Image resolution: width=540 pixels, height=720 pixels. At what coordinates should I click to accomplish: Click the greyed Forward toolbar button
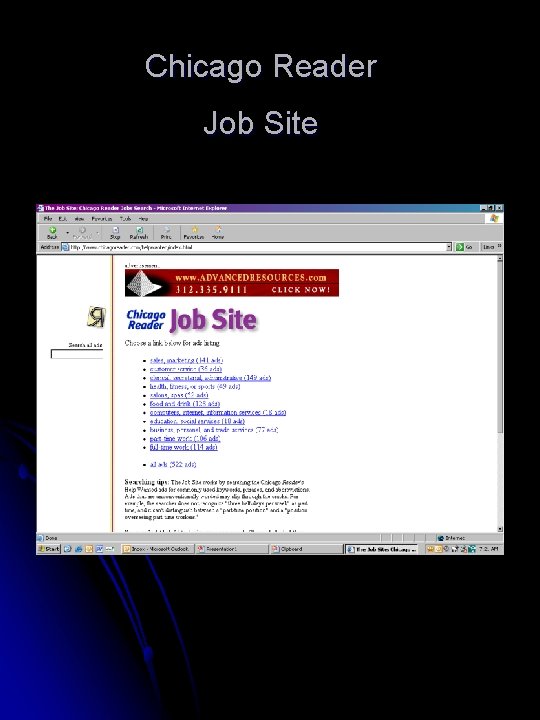(x=82, y=233)
